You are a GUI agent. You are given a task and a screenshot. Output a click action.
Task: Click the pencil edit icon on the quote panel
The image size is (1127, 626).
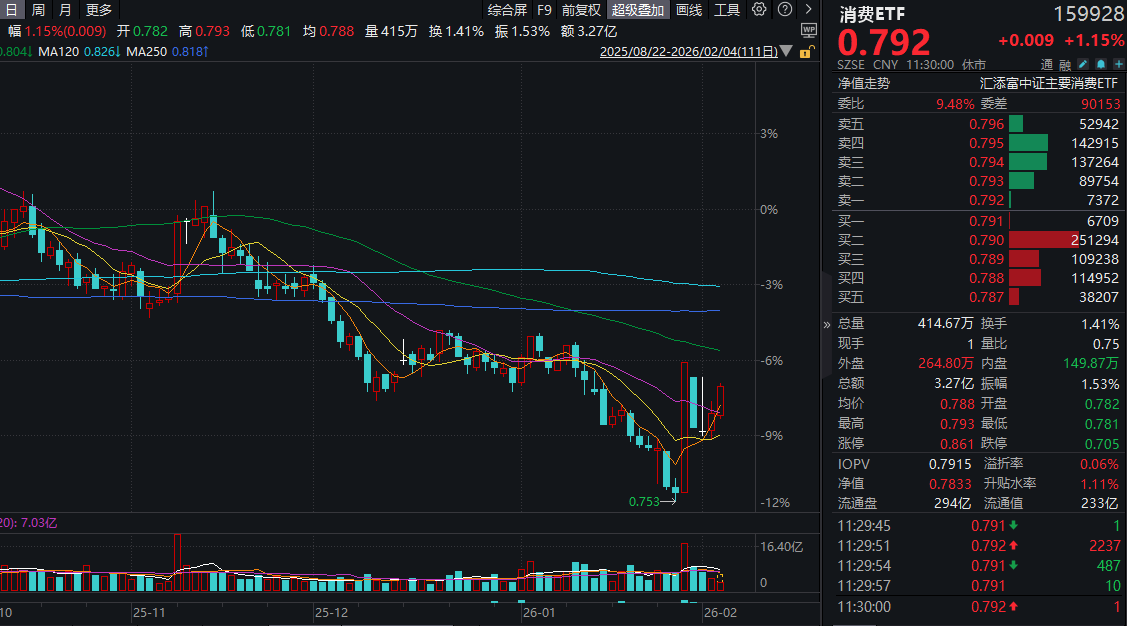click(x=1083, y=64)
